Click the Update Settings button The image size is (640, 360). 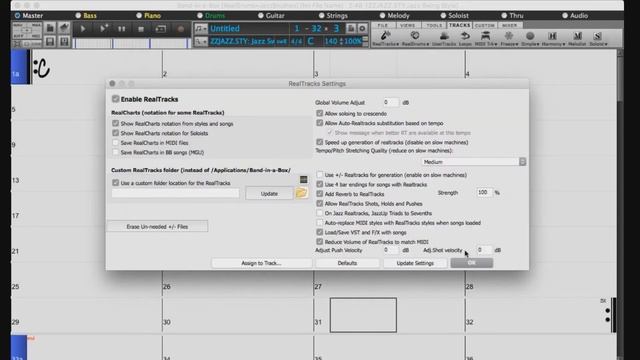point(415,263)
